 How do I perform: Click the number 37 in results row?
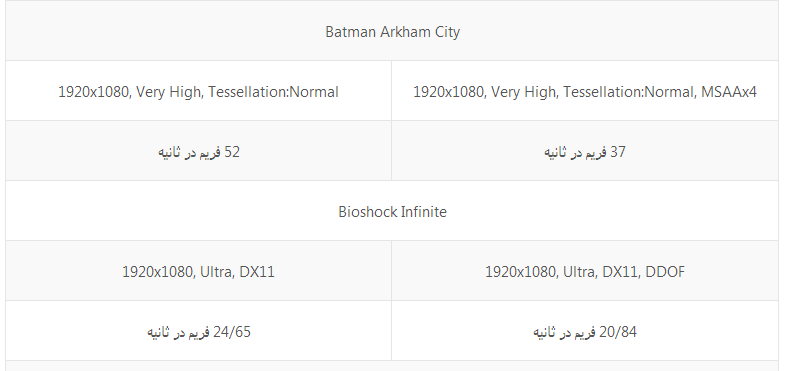(x=618, y=152)
